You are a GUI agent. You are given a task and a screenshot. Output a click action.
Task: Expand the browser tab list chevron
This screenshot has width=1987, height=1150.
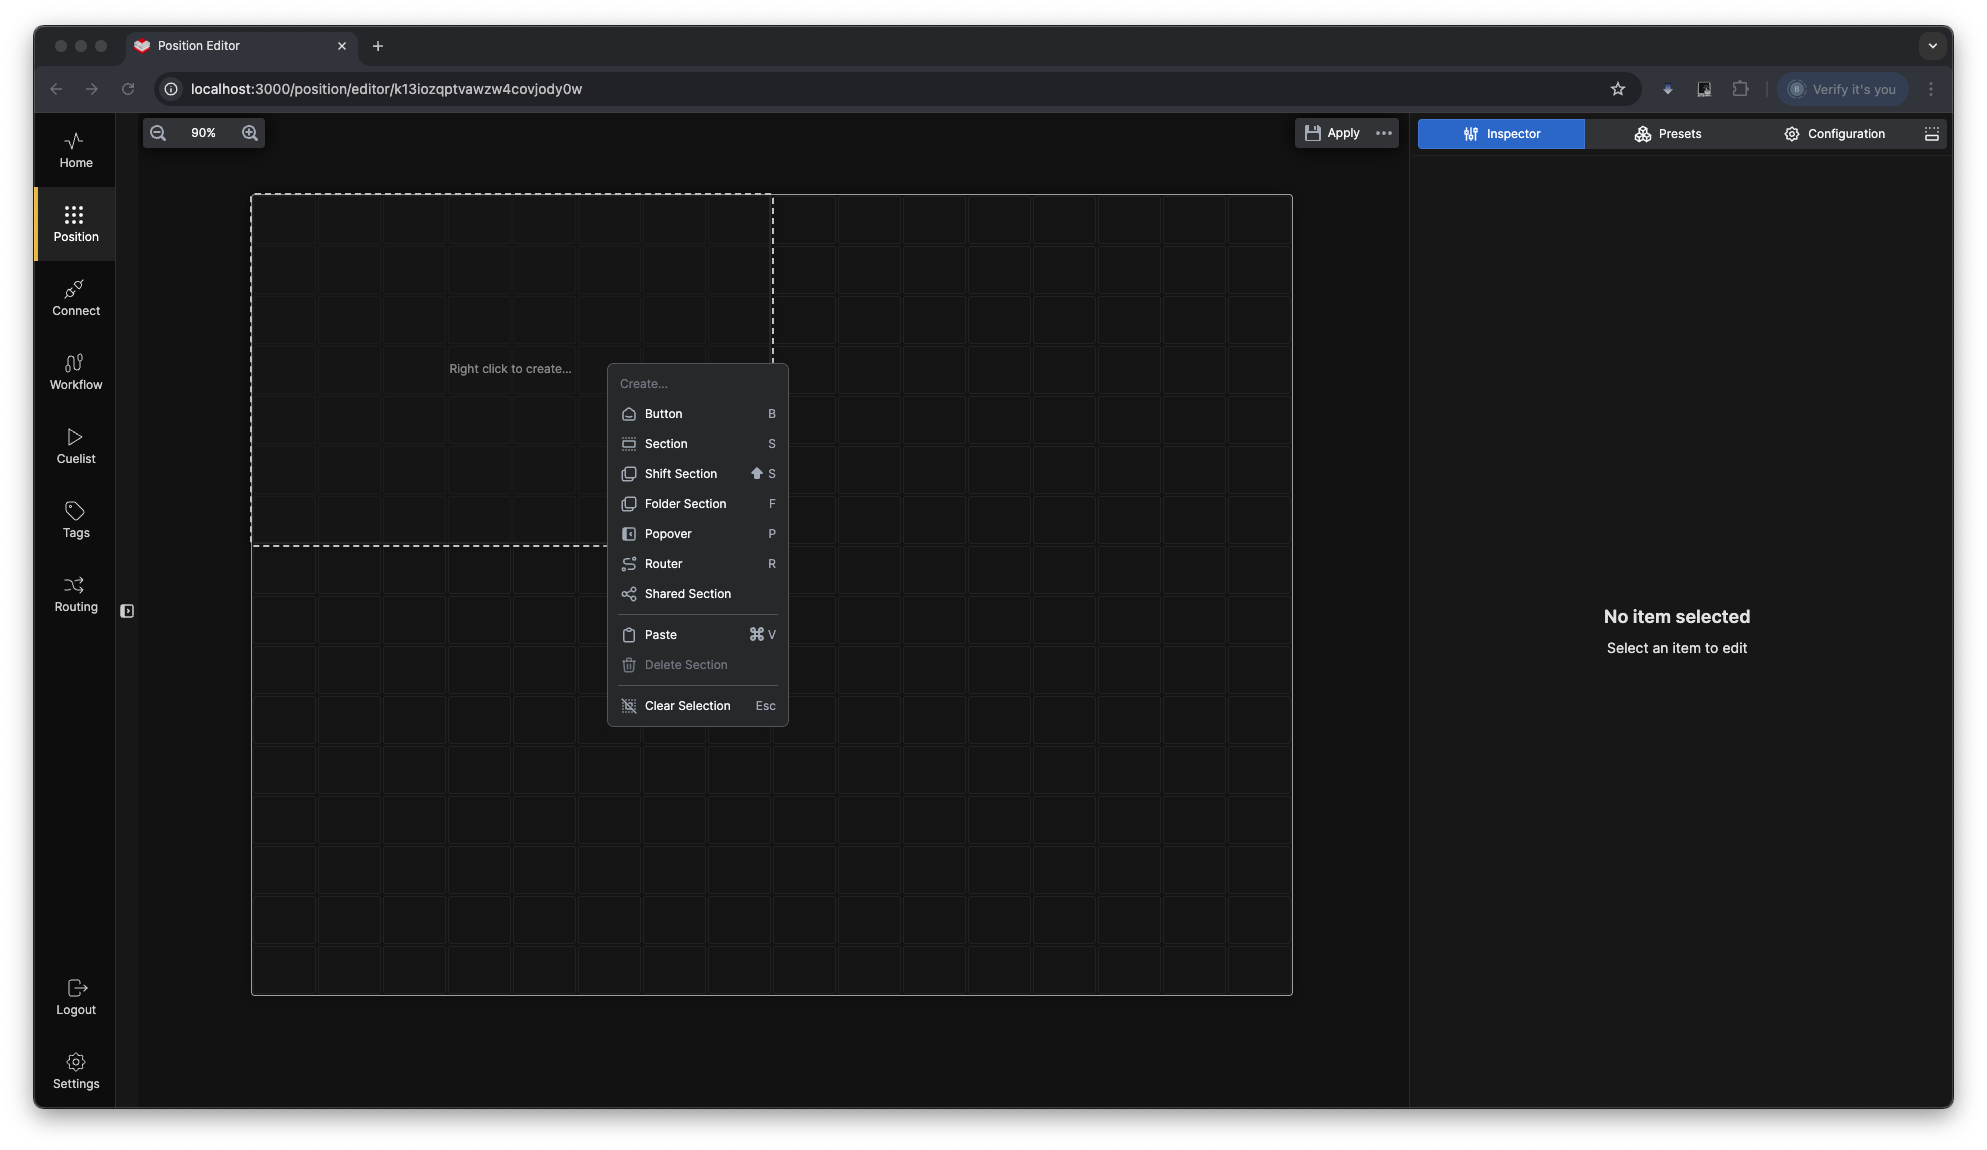point(1932,46)
